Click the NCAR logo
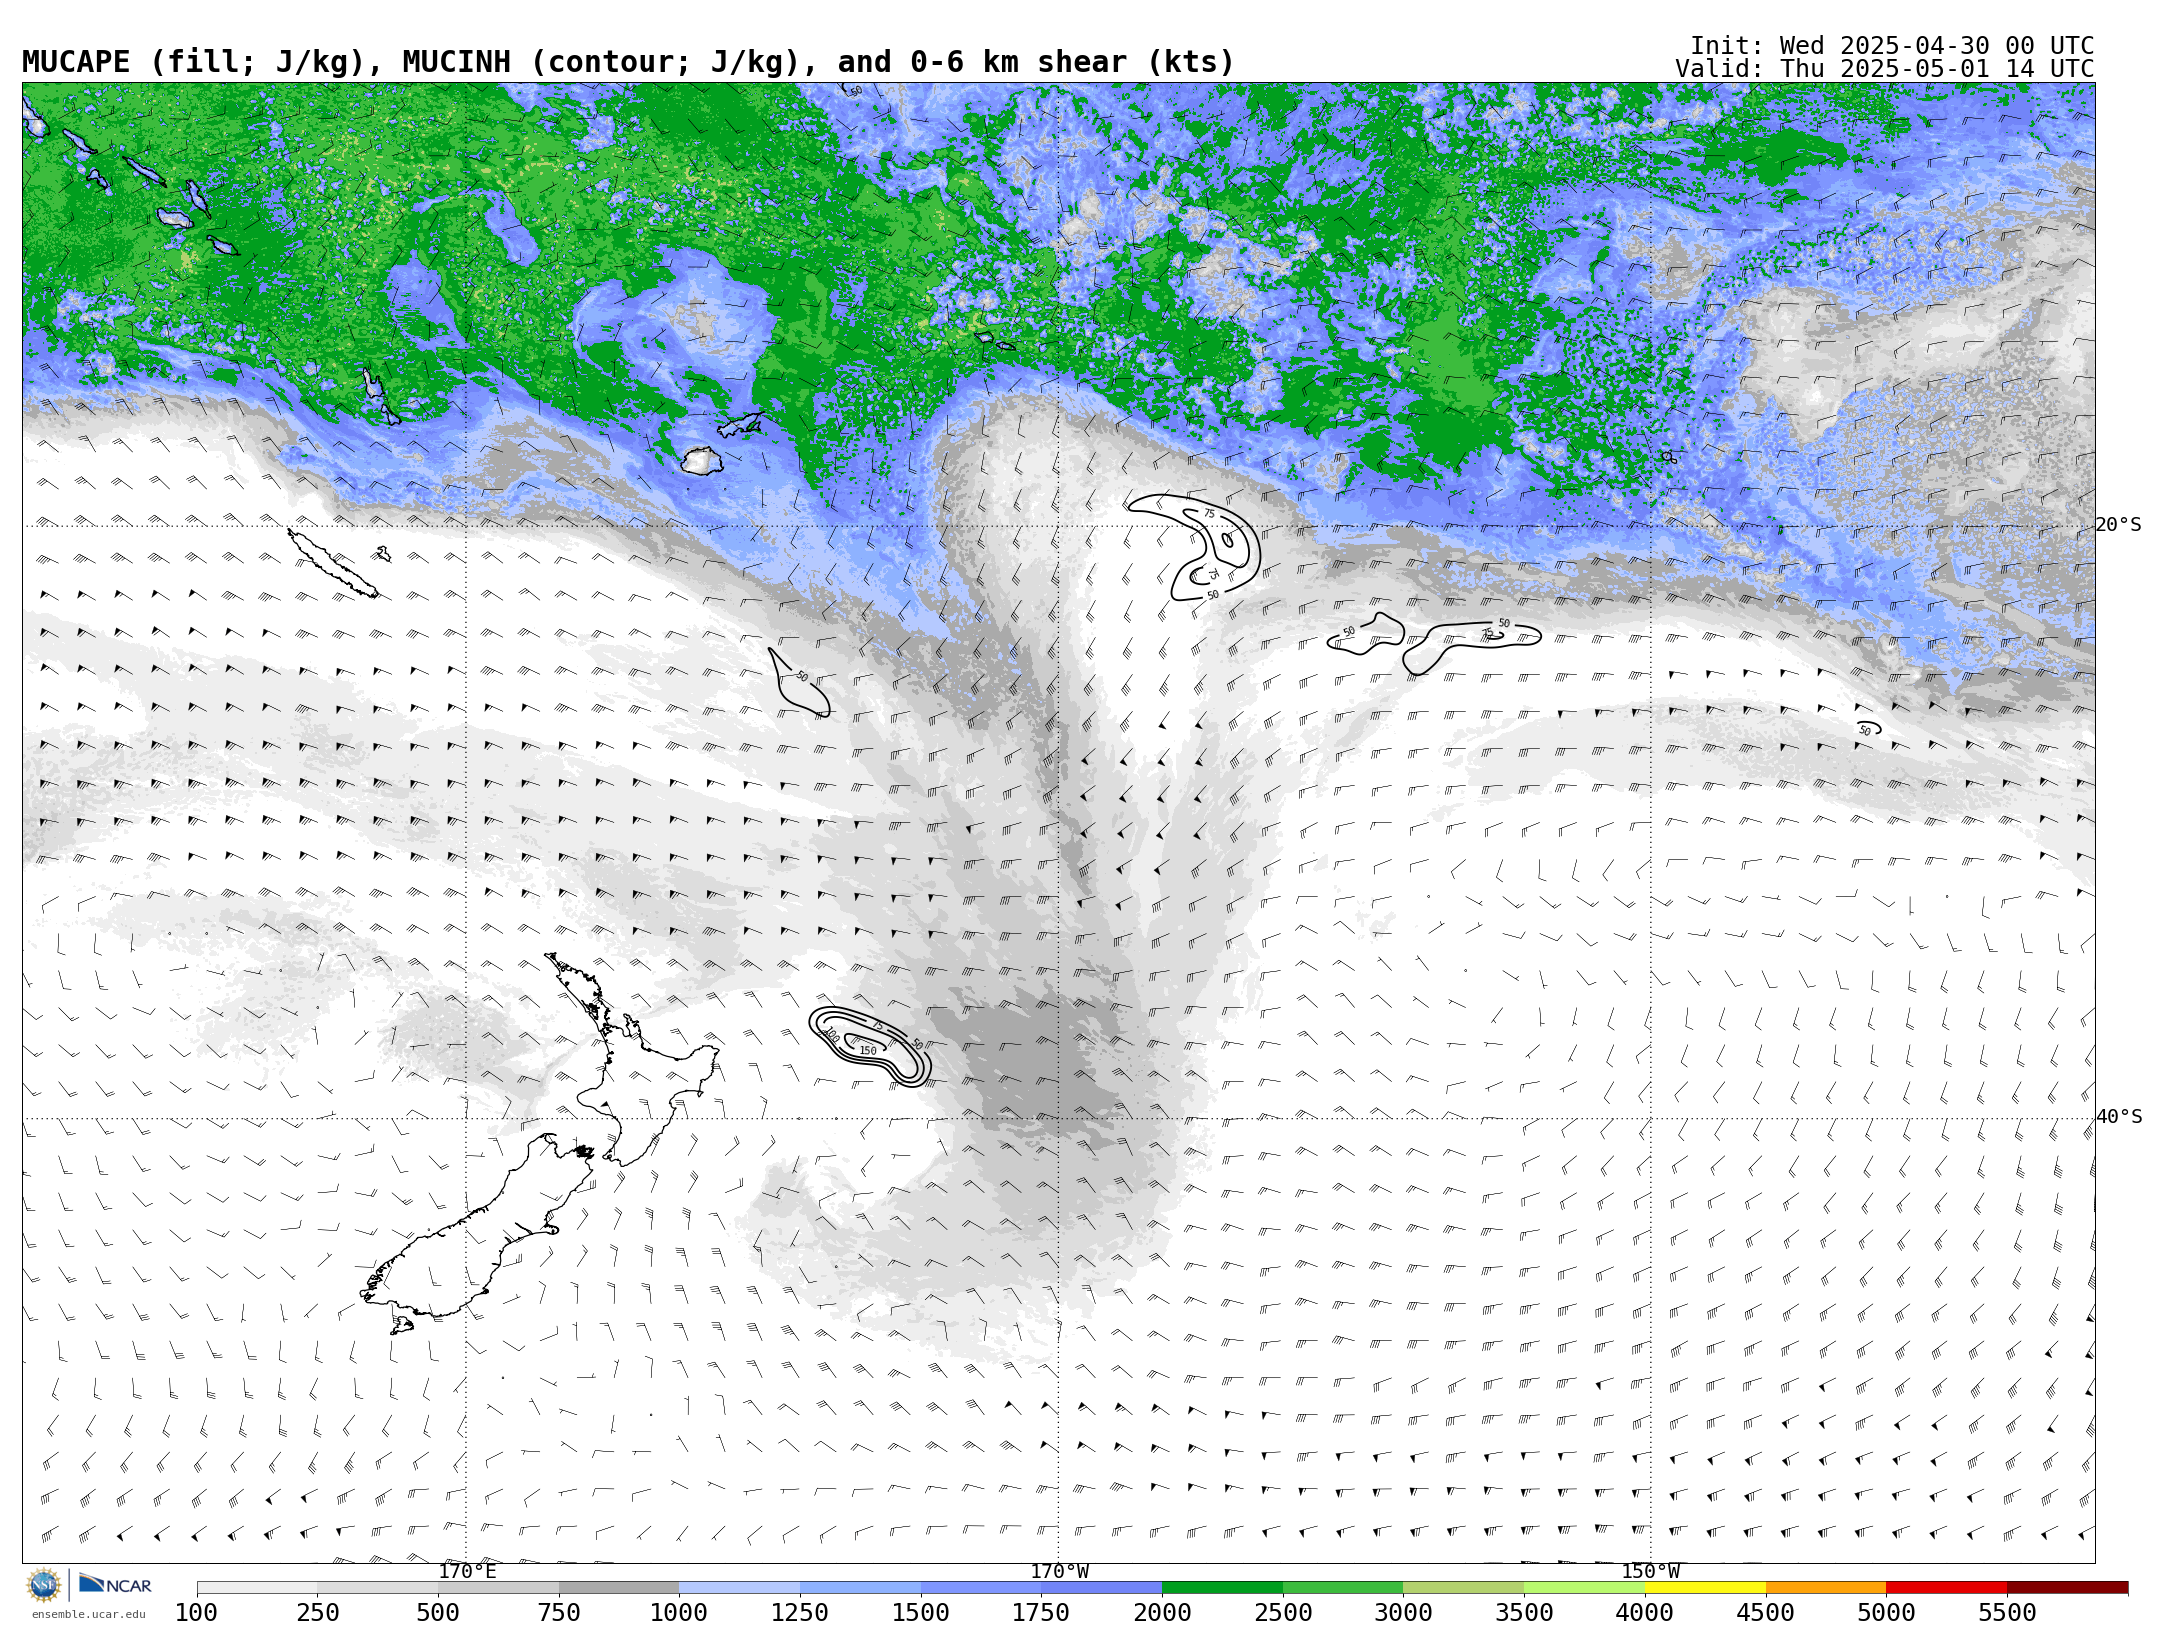The height and width of the screenshot is (1626, 2160). click(115, 1584)
